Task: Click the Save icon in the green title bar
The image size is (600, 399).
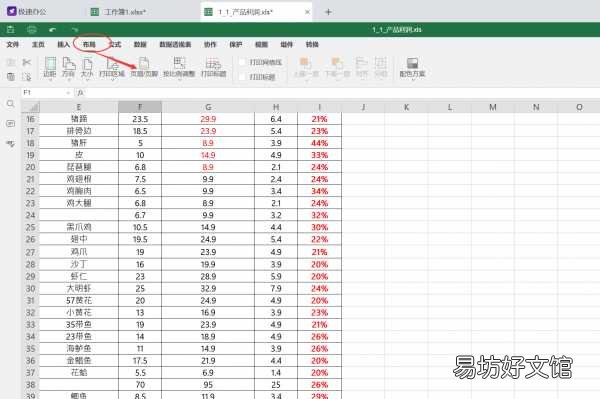Action: tap(11, 29)
